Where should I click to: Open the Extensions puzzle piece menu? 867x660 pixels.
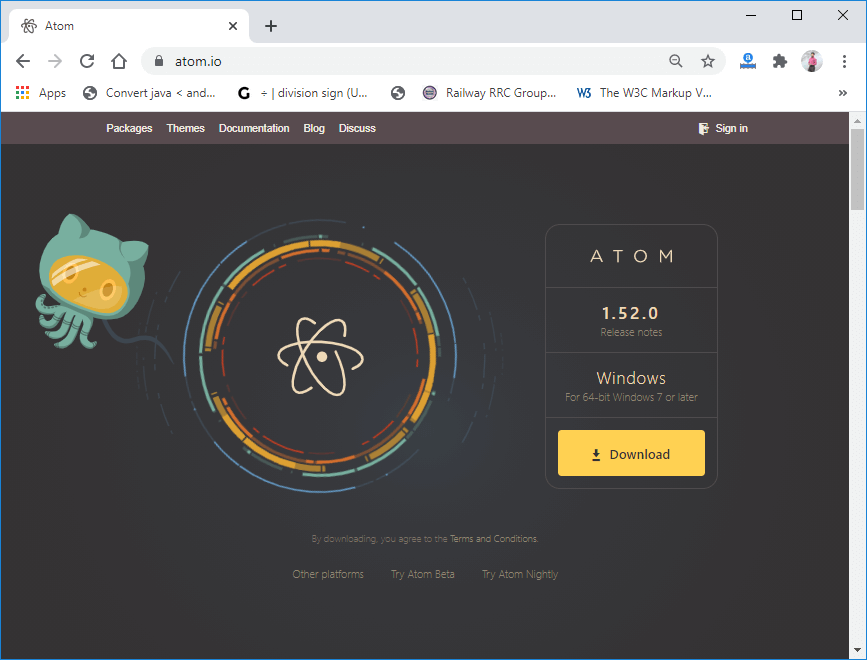tap(780, 61)
